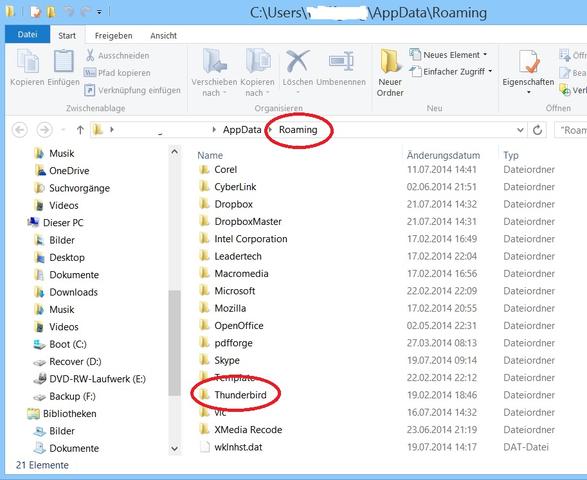Click Verknüpfung einfügen in ribbon
Viewport: 587px width, 480px height.
133,90
